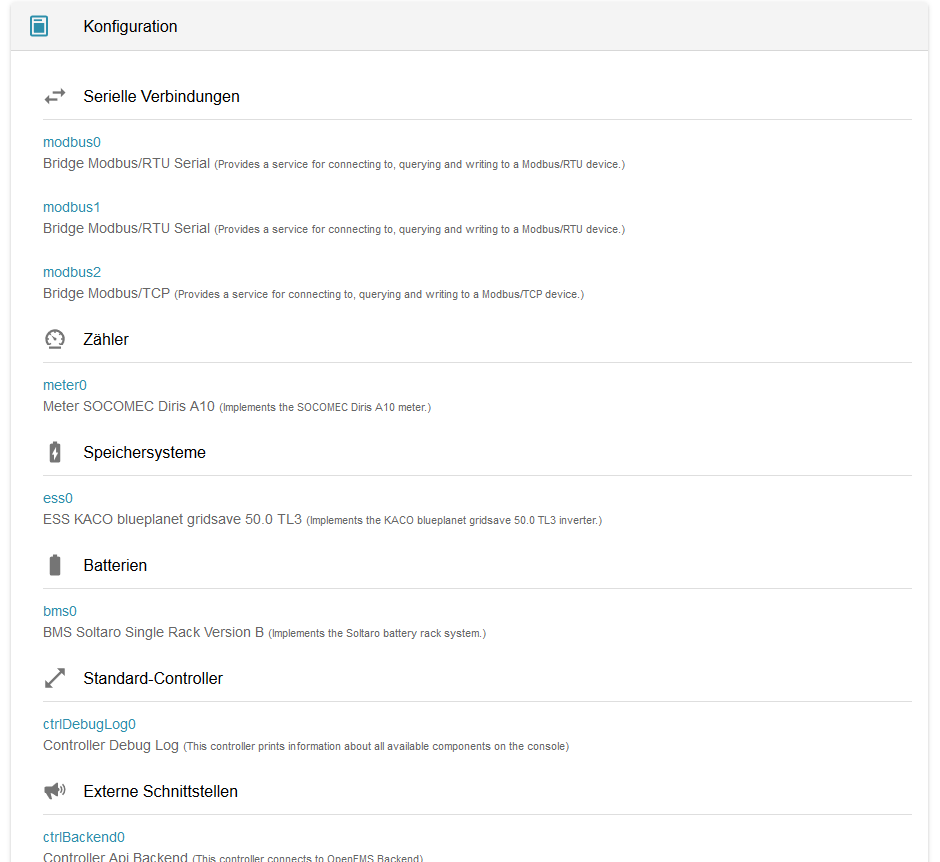This screenshot has width=940, height=862.
Task: Click the Externe Schnittstellen megaphone icon
Action: [55, 791]
